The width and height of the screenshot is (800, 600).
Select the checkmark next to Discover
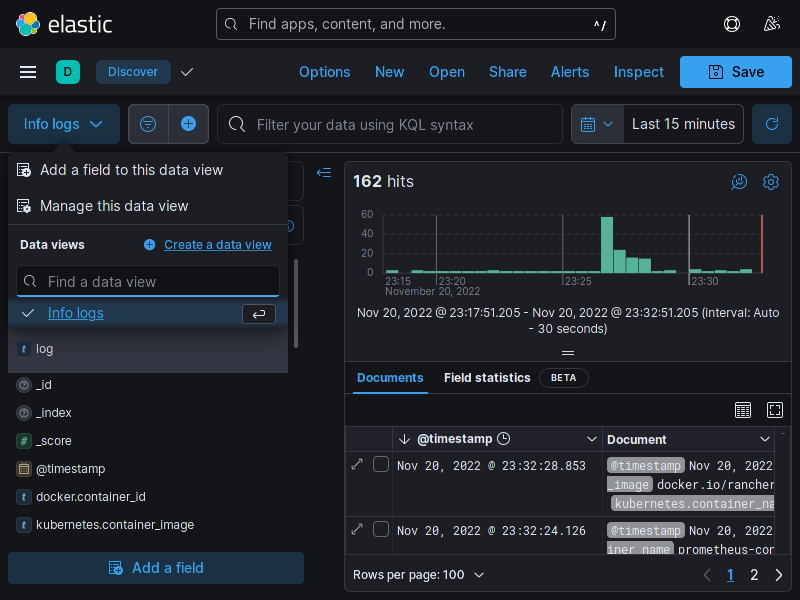tap(186, 72)
